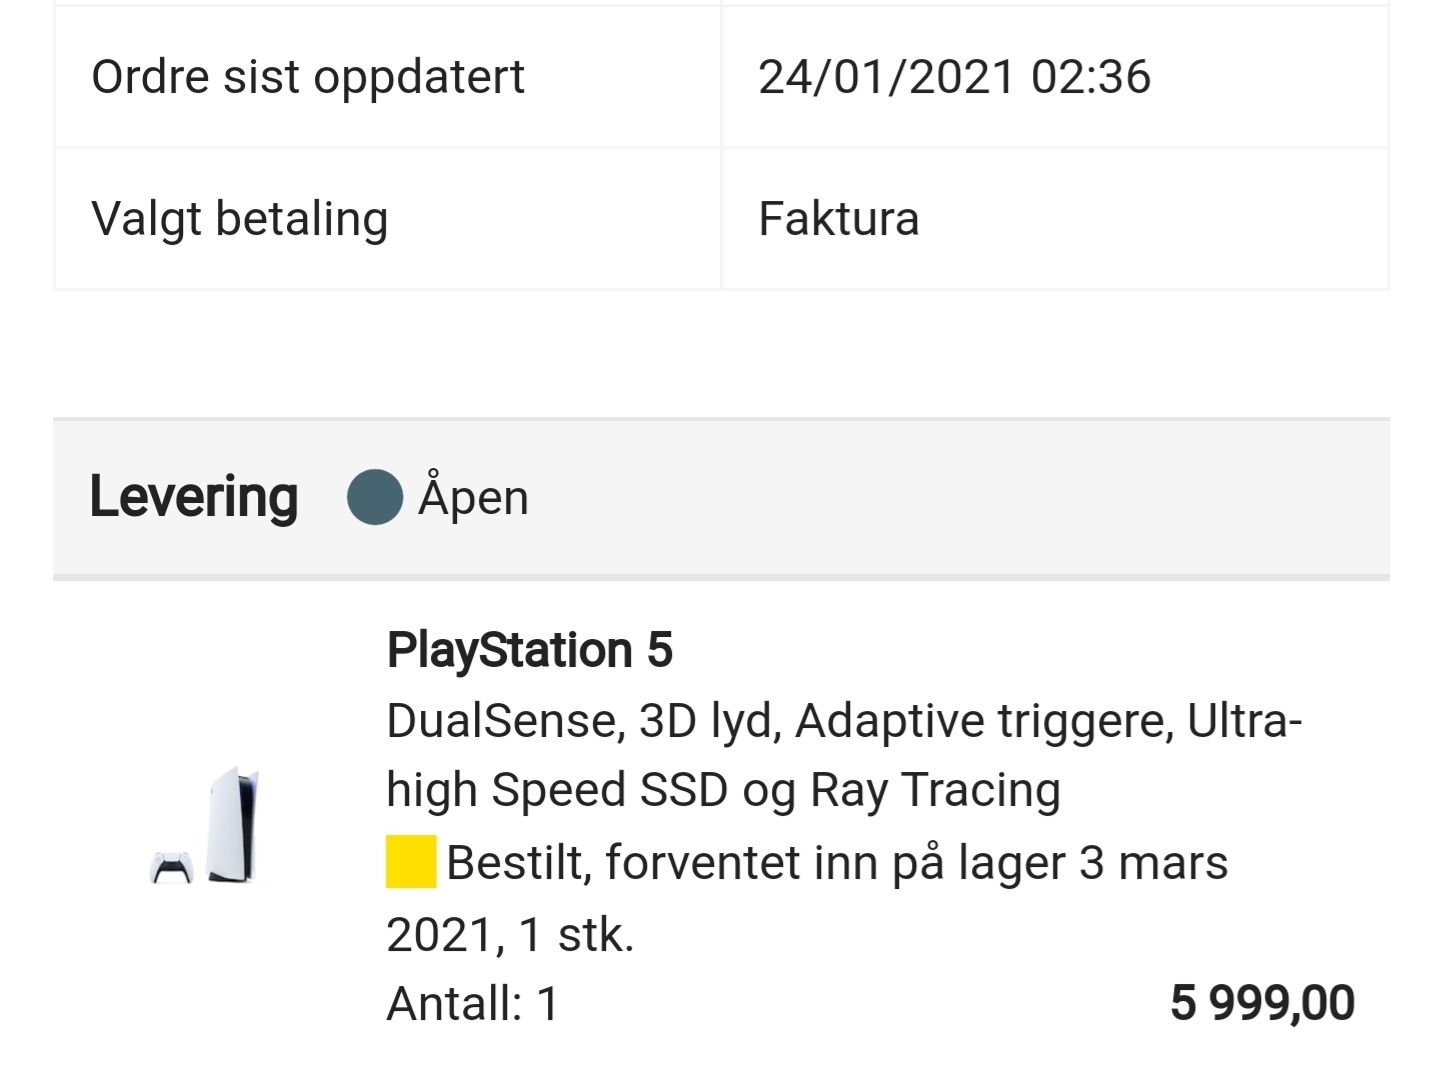Select the Faktura payment value cell

[1055, 219]
